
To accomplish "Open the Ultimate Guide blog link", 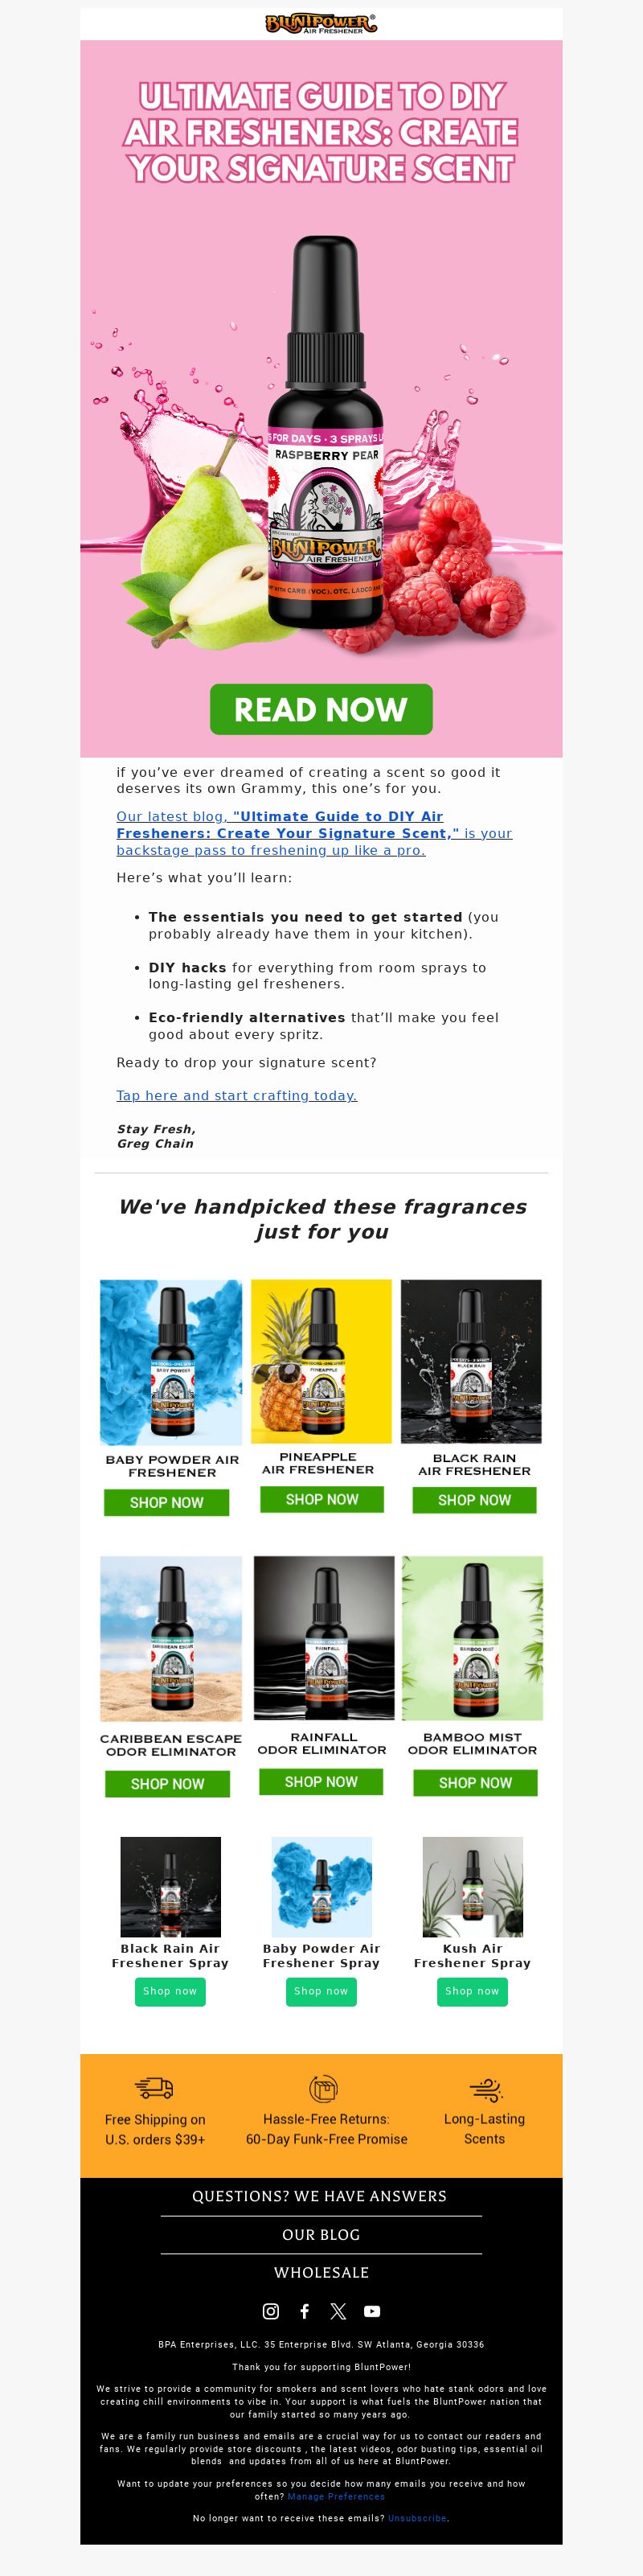I will click(314, 833).
